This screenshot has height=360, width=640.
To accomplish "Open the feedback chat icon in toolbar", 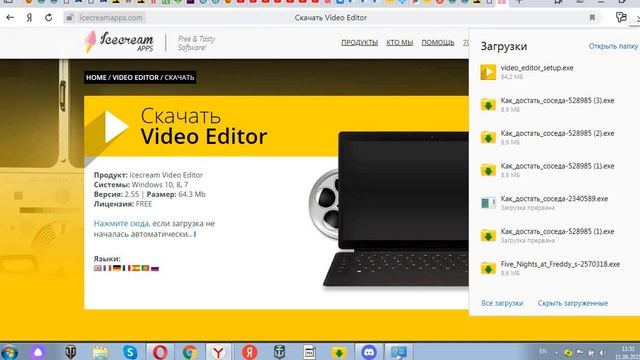I will coord(621,17).
